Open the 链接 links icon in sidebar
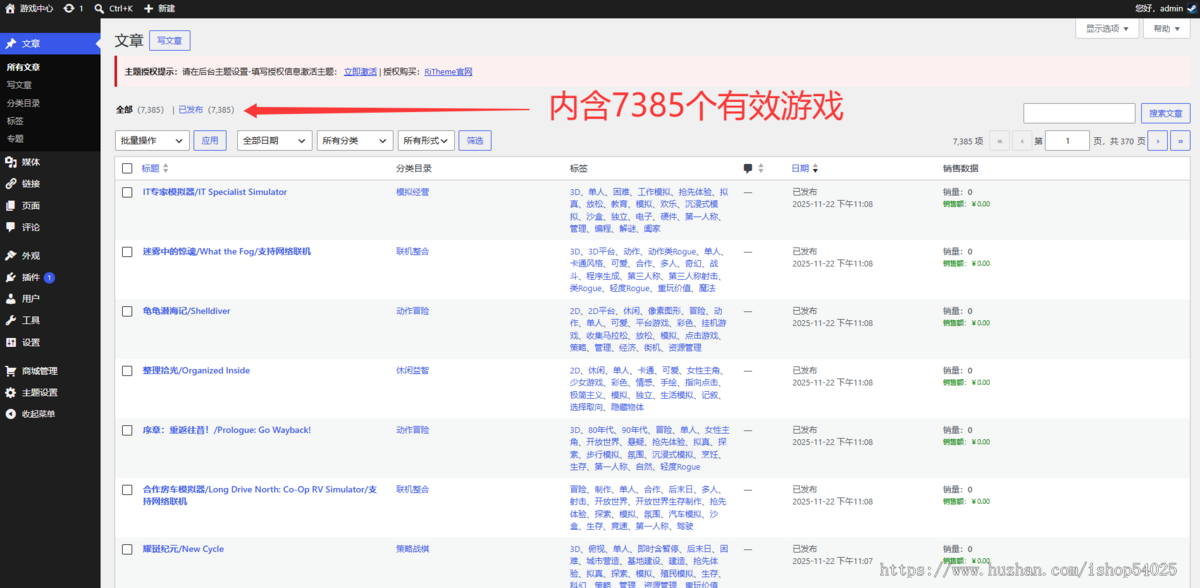 [10, 184]
